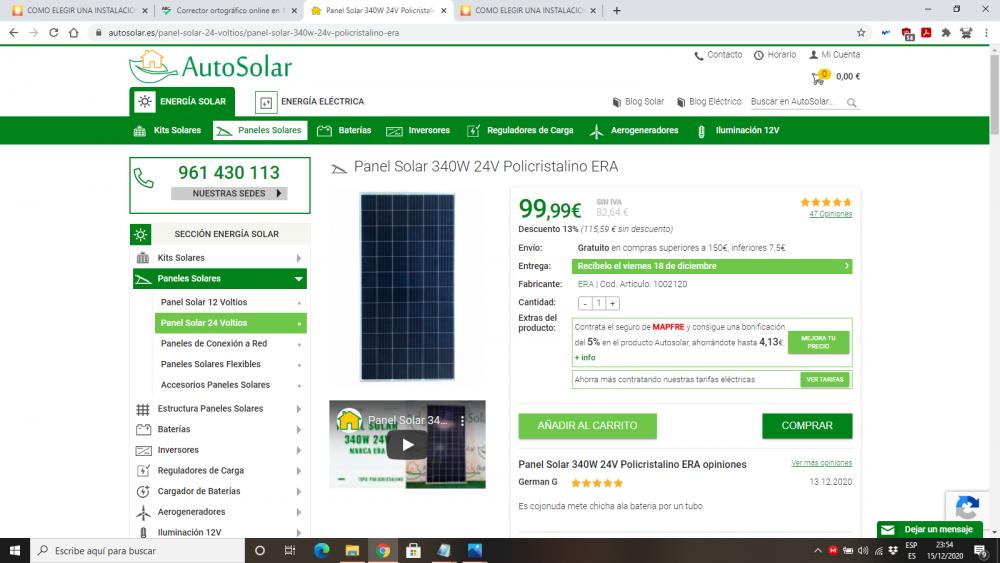Click the Comprar button

coord(807,426)
